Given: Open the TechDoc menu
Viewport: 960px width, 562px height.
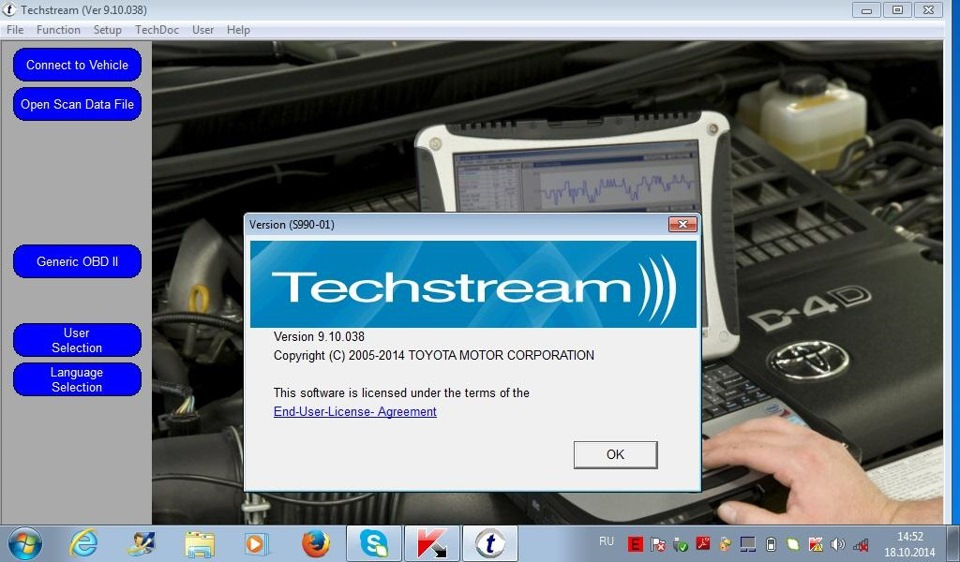Looking at the screenshot, I should (x=157, y=30).
